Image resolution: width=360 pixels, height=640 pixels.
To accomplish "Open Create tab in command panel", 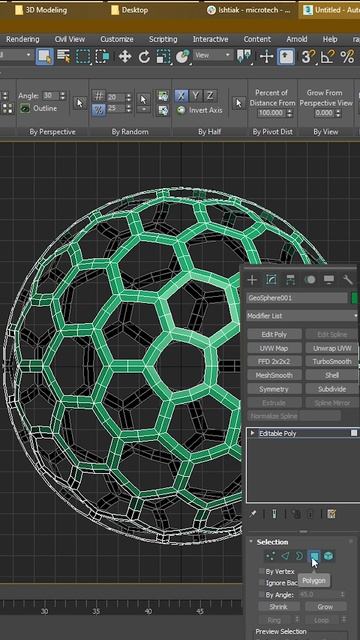I will coord(252,280).
